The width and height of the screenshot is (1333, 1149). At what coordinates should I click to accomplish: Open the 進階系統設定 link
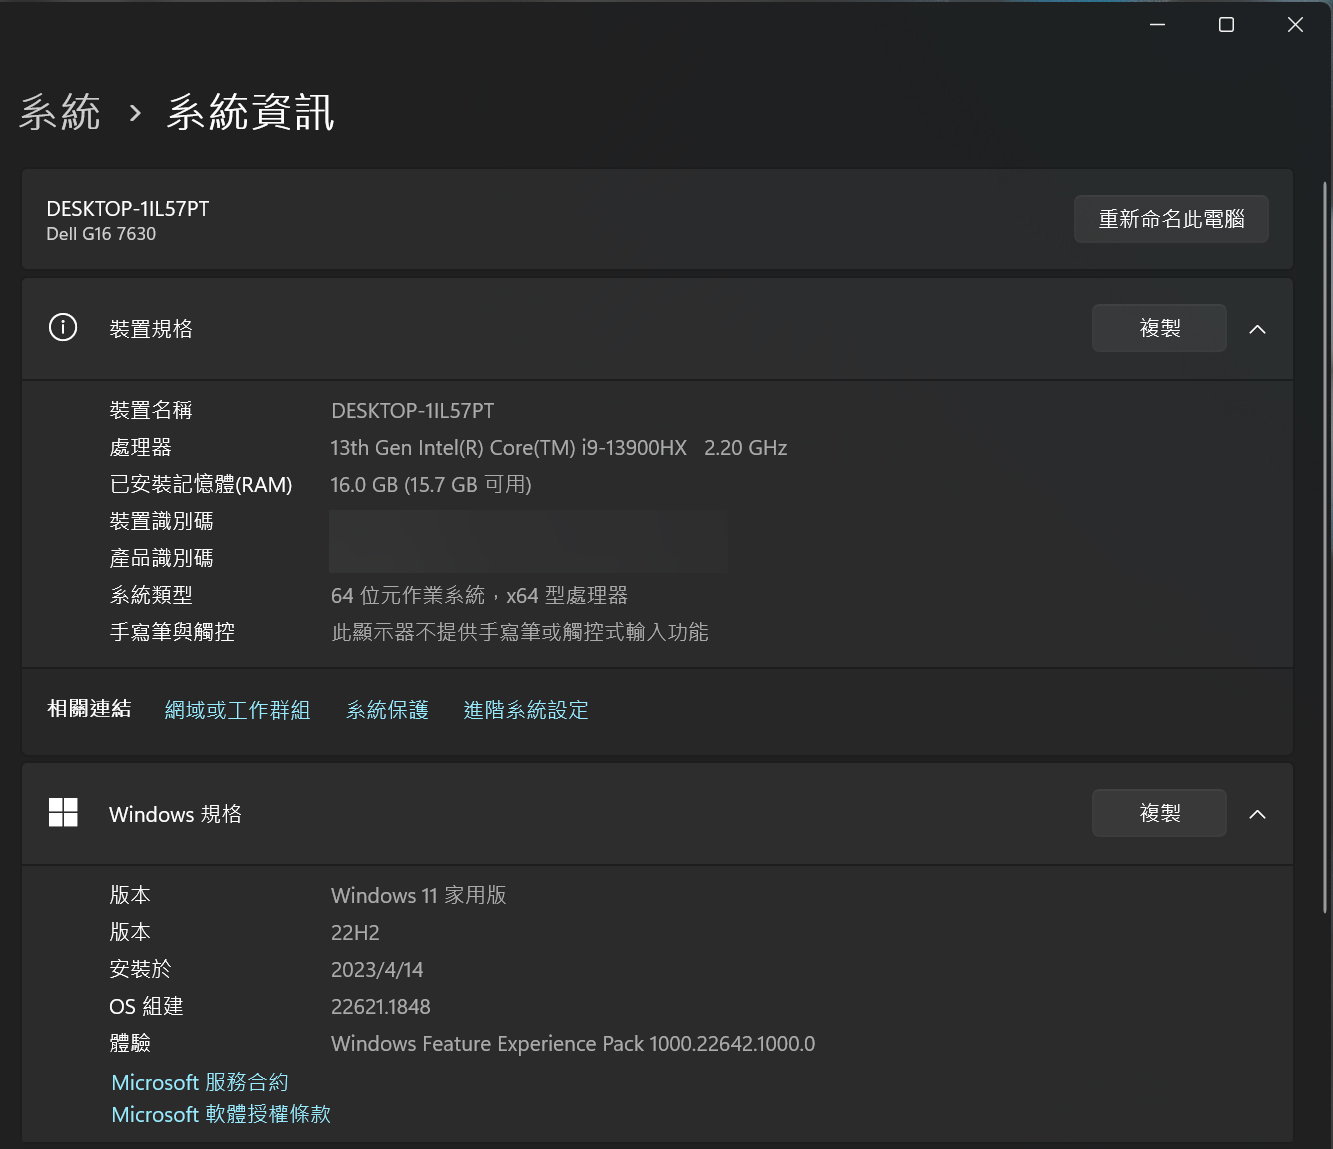tap(526, 710)
